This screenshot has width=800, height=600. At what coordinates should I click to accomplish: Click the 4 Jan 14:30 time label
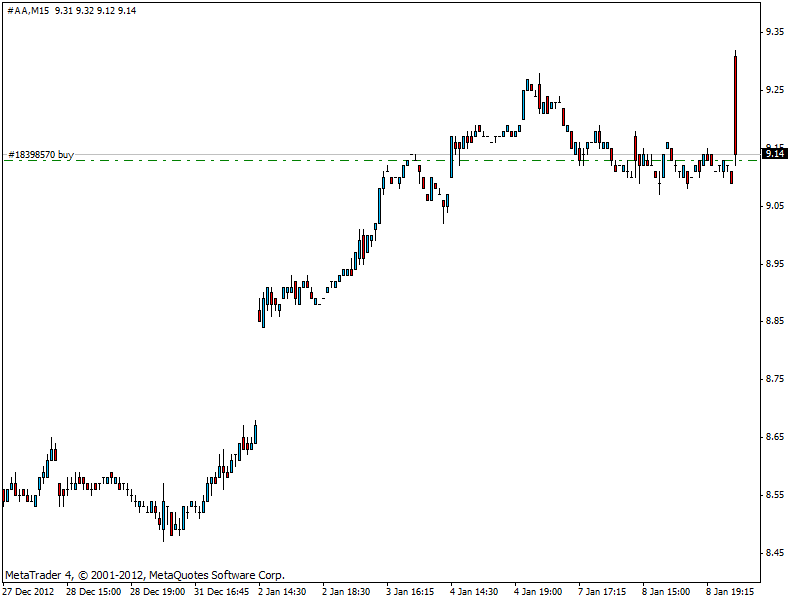click(x=474, y=592)
